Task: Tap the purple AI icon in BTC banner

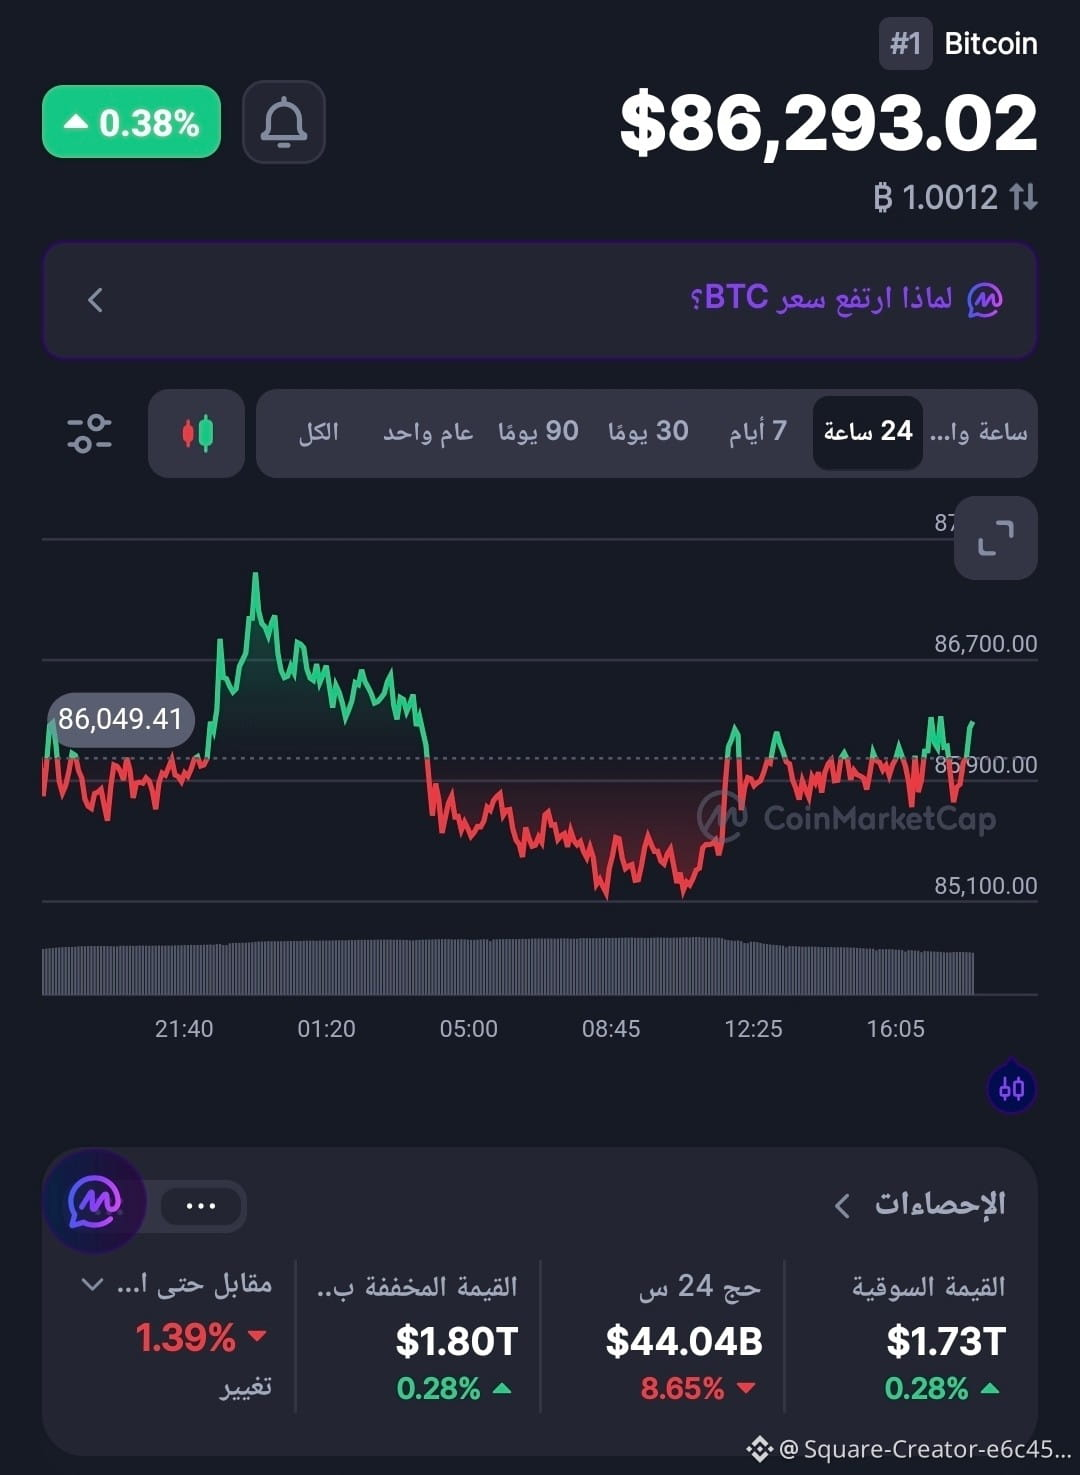Action: point(985,299)
